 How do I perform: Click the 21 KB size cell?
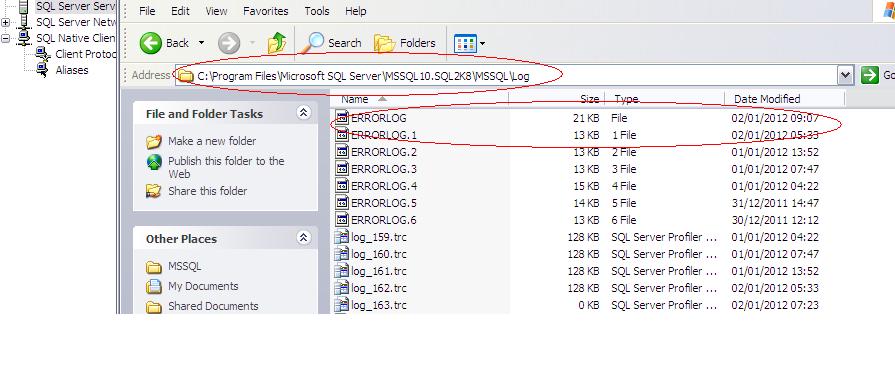[586, 118]
